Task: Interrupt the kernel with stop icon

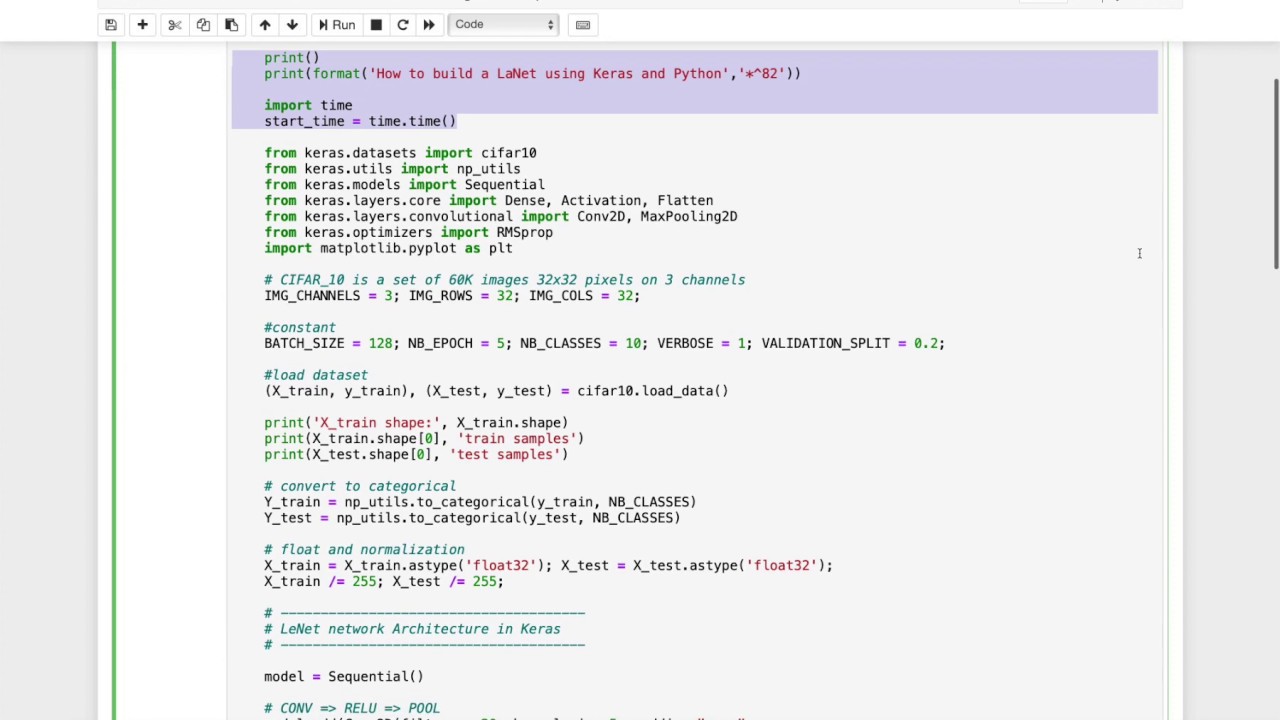Action: click(x=376, y=24)
